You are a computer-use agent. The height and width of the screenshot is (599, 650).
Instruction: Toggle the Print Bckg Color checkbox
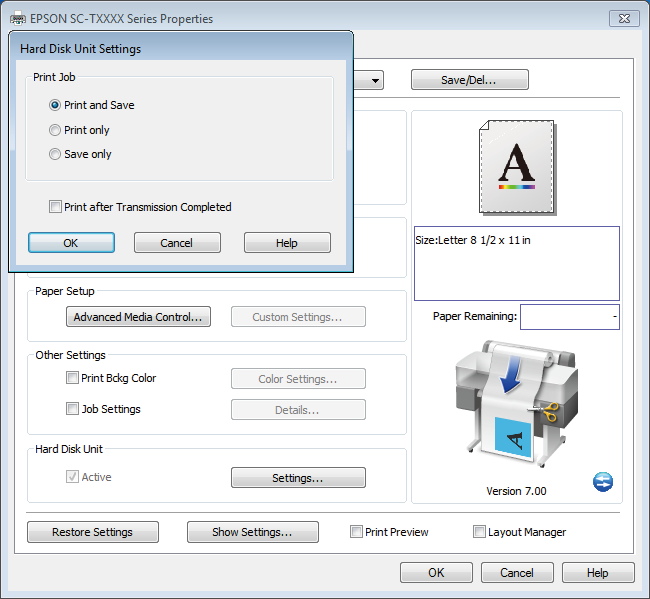point(72,378)
